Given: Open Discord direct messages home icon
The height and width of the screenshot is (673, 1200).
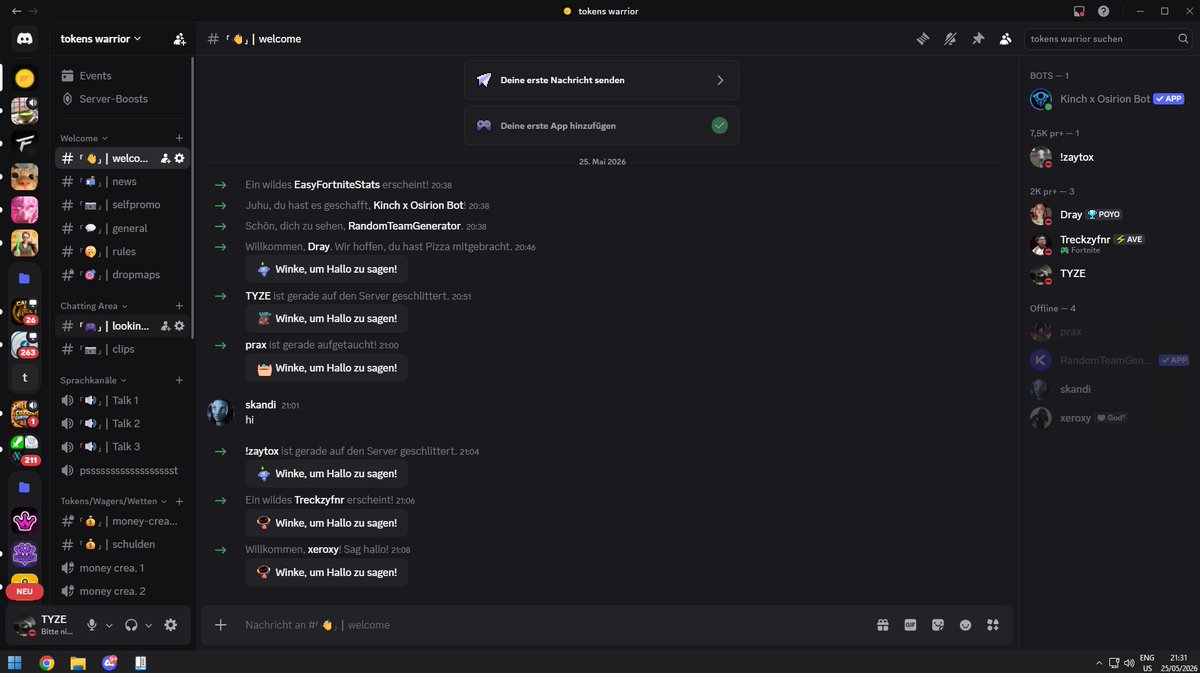Looking at the screenshot, I should (x=24, y=39).
